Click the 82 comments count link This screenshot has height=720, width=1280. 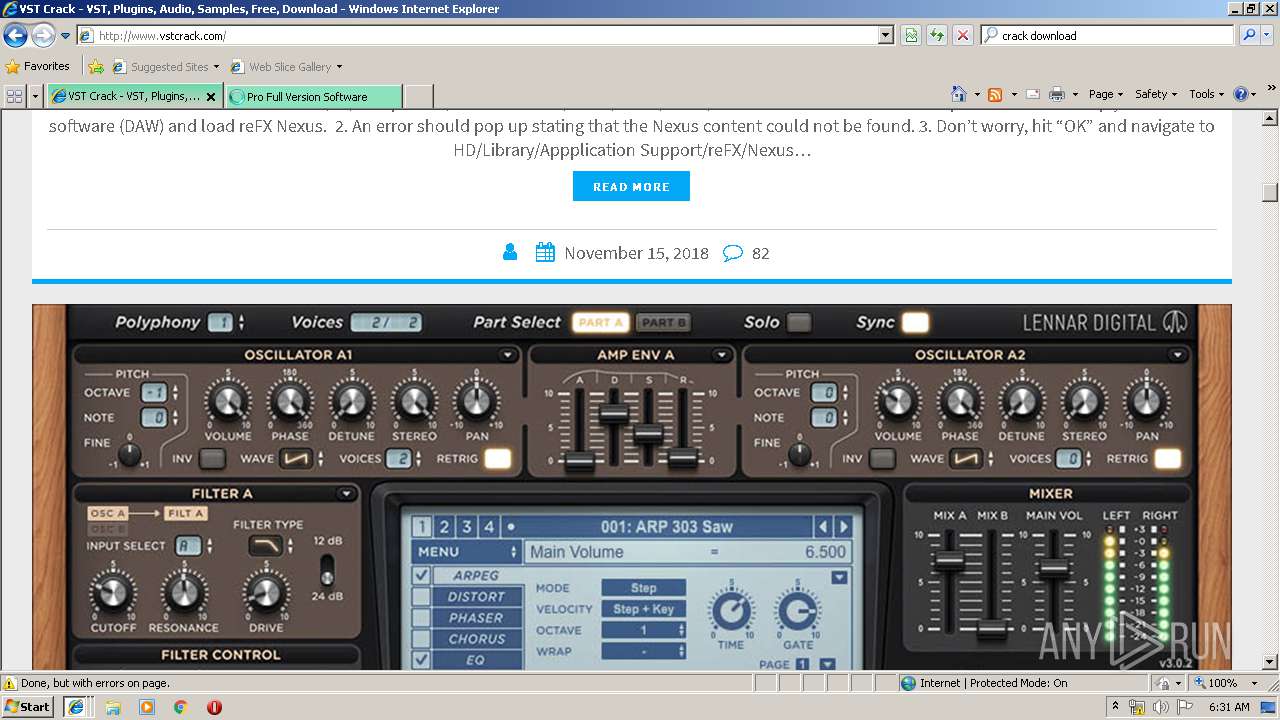(x=761, y=253)
